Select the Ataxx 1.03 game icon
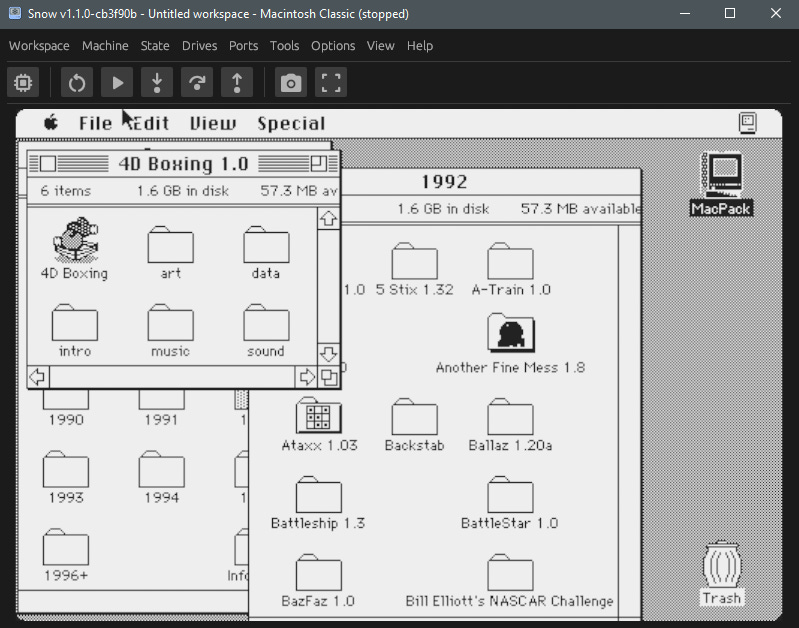The image size is (799, 628). [319, 416]
